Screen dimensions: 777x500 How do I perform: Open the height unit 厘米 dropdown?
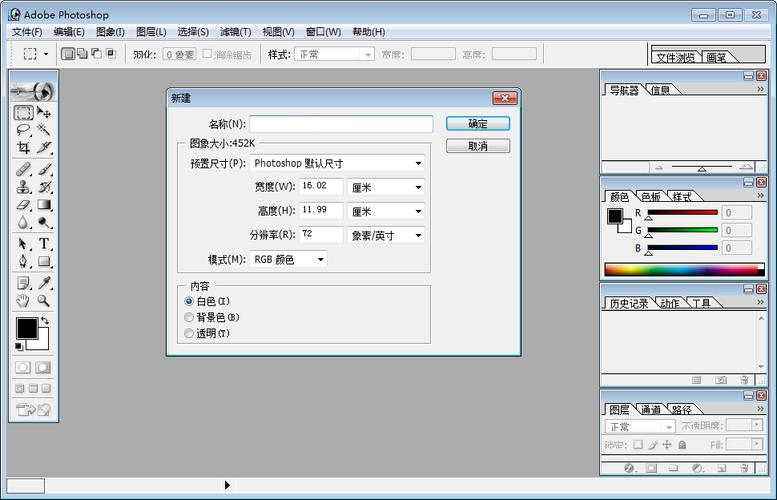[386, 212]
